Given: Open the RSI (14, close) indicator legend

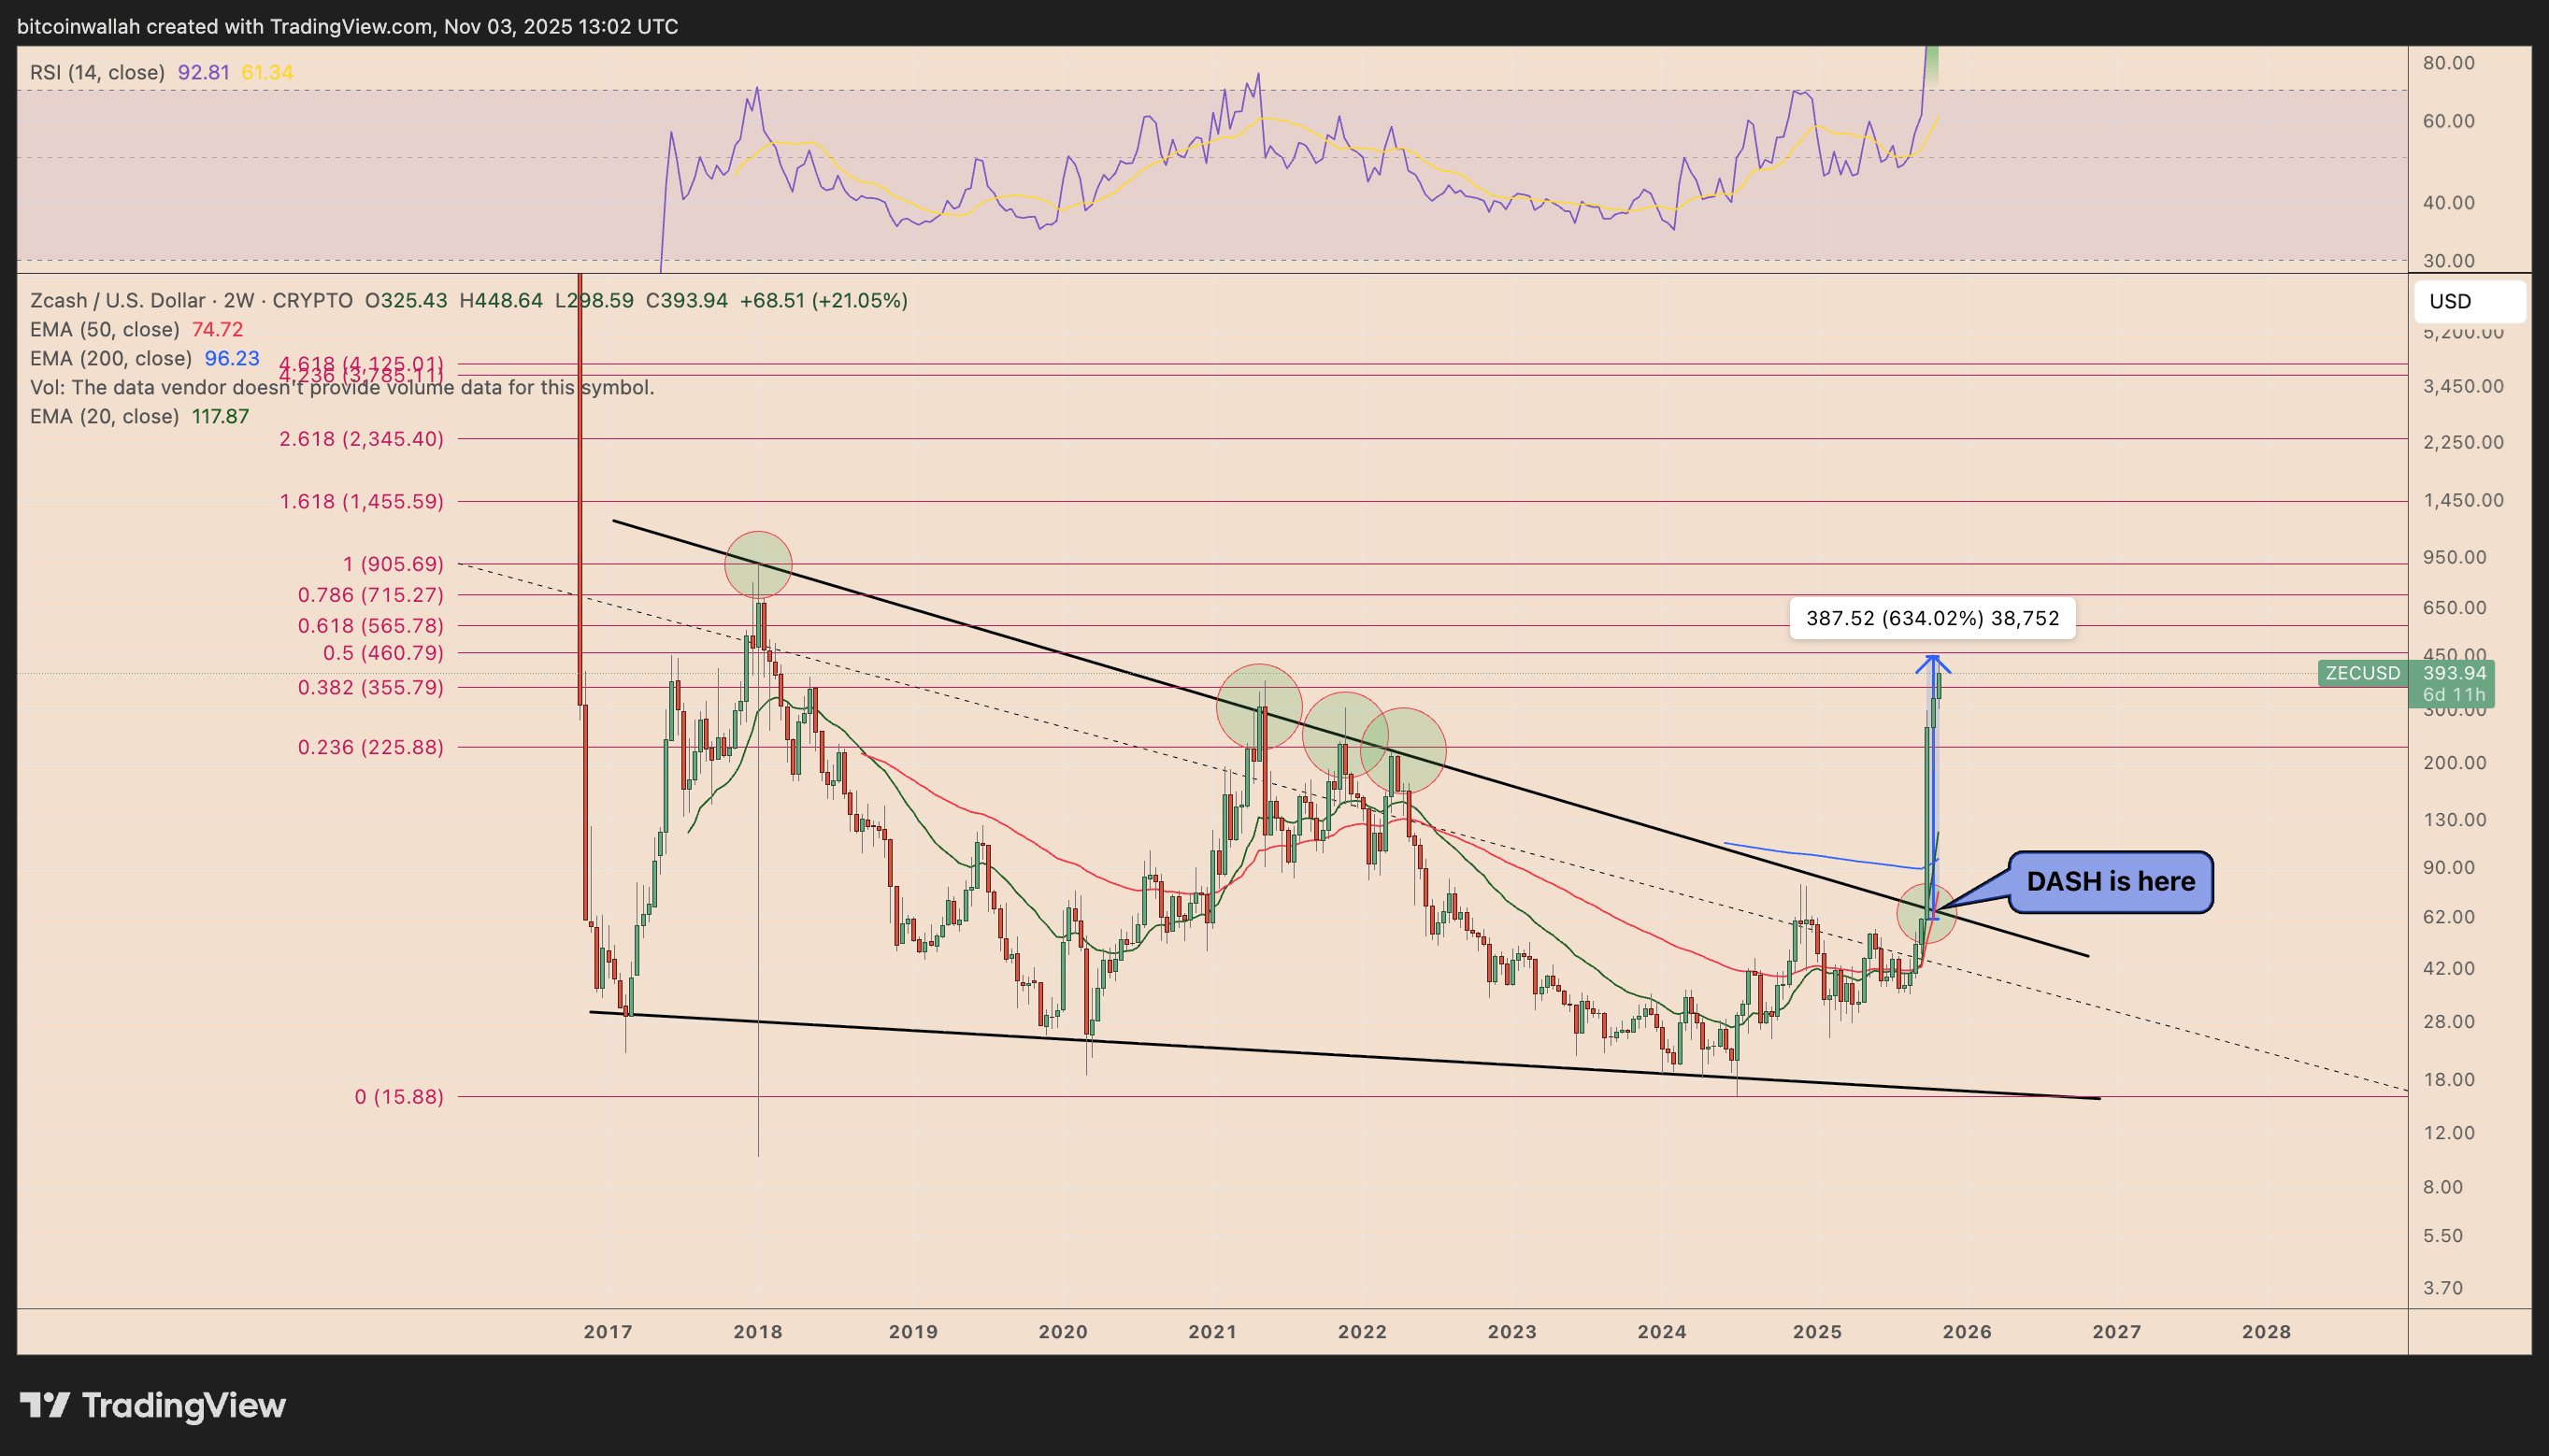Looking at the screenshot, I should 97,72.
